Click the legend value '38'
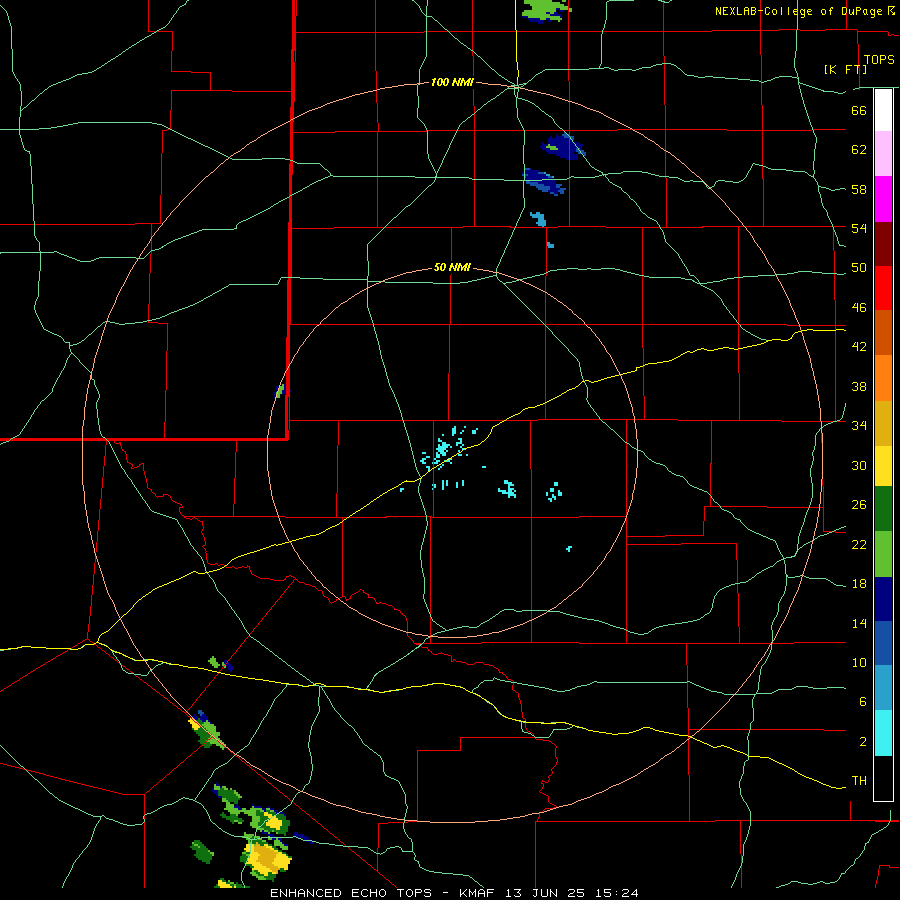This screenshot has width=900, height=900. point(859,387)
